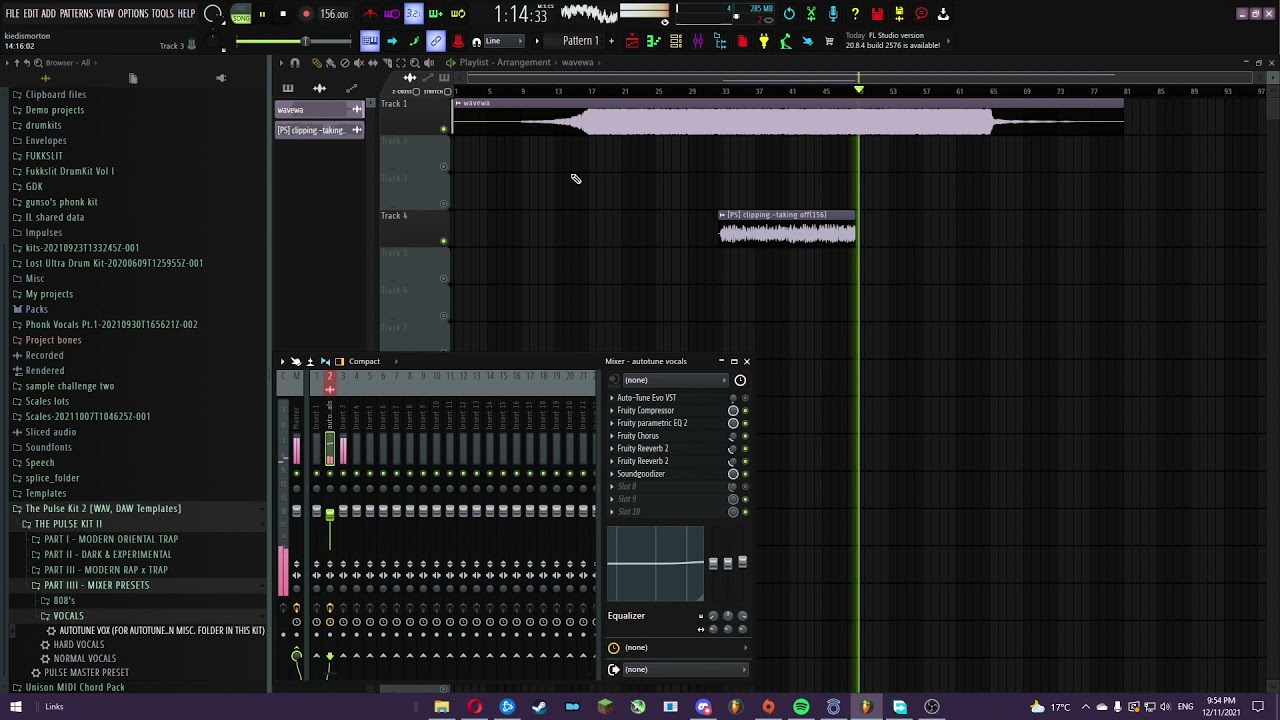Image resolution: width=1280 pixels, height=720 pixels.
Task: Open the mixer input (none) dropdown
Action: click(674, 380)
